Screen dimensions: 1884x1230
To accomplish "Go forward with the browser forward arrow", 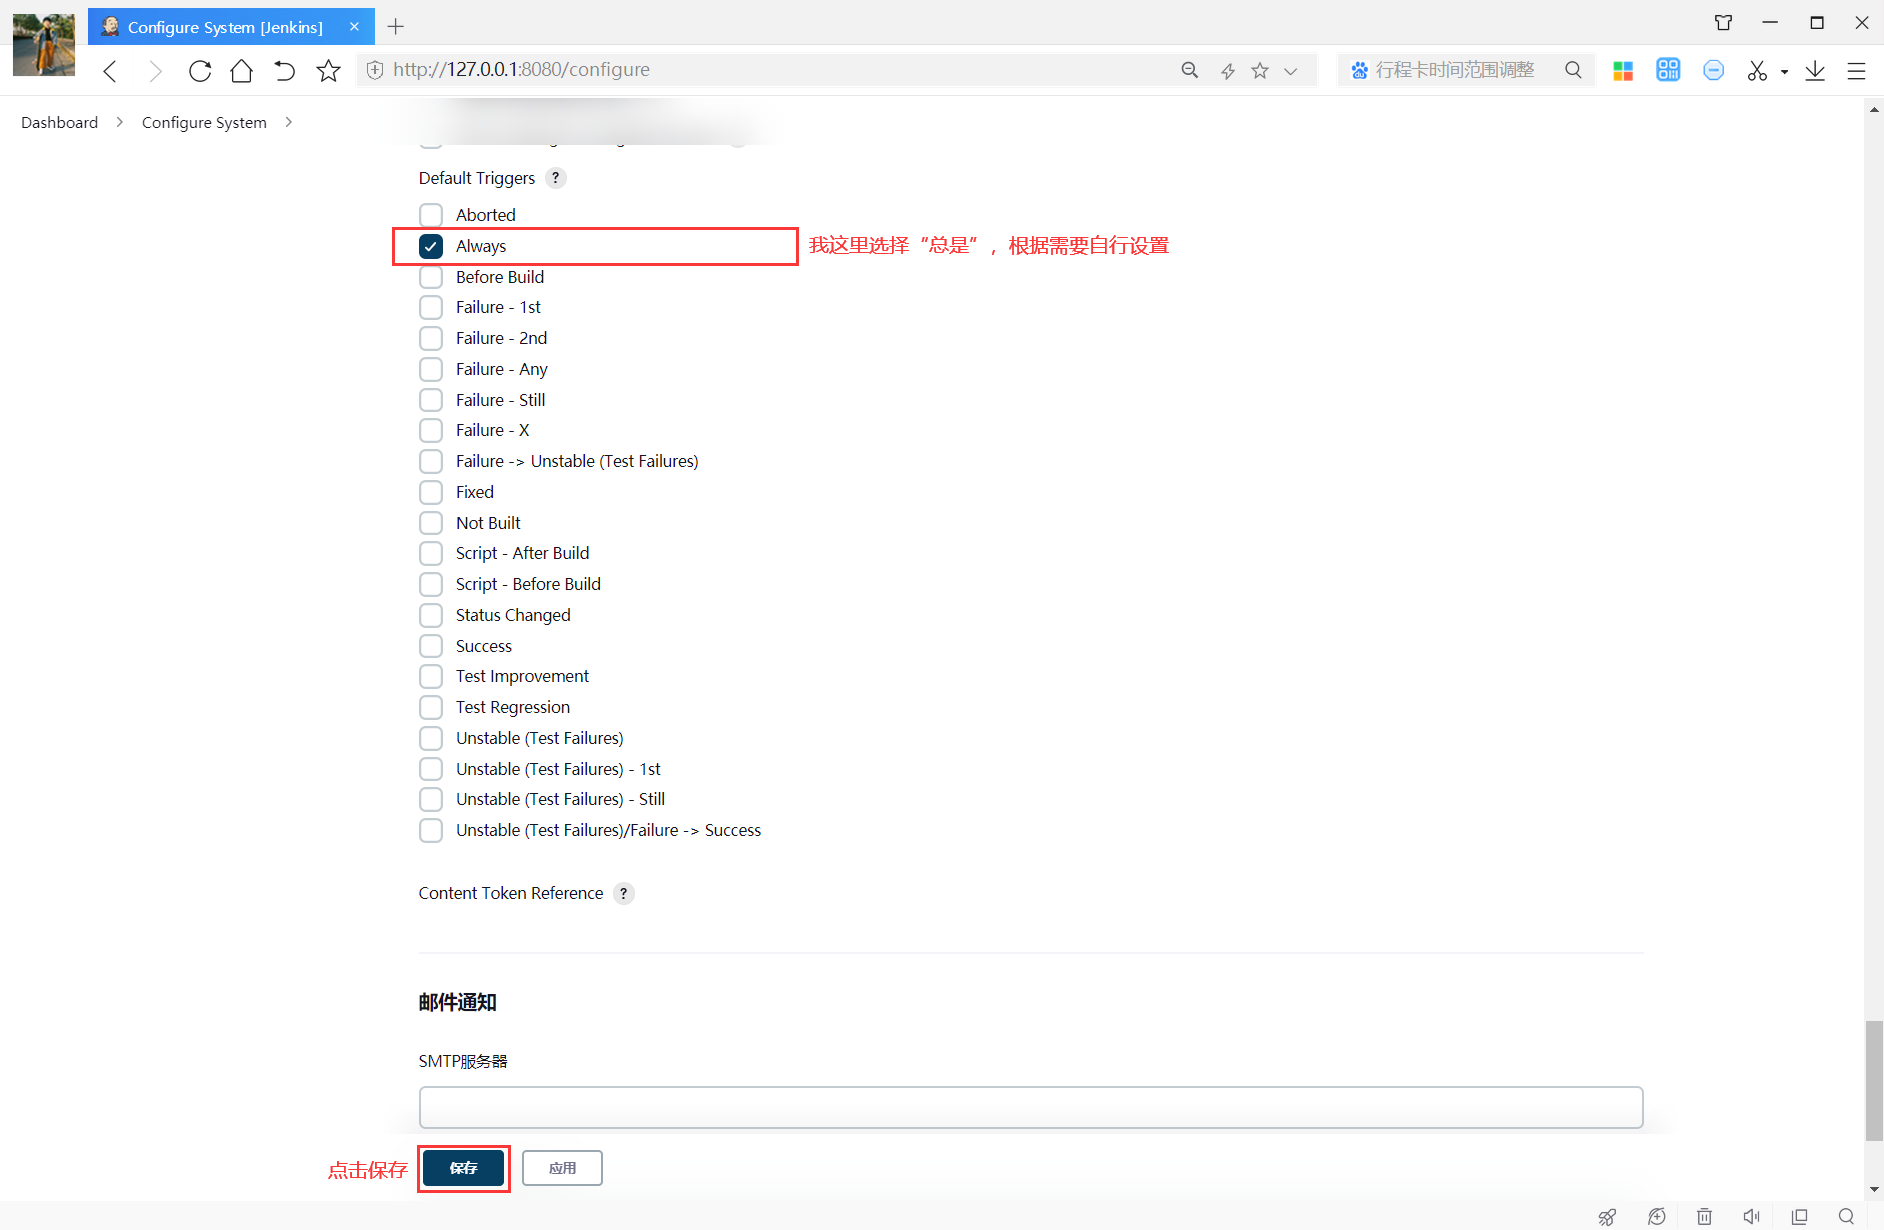I will [x=154, y=70].
